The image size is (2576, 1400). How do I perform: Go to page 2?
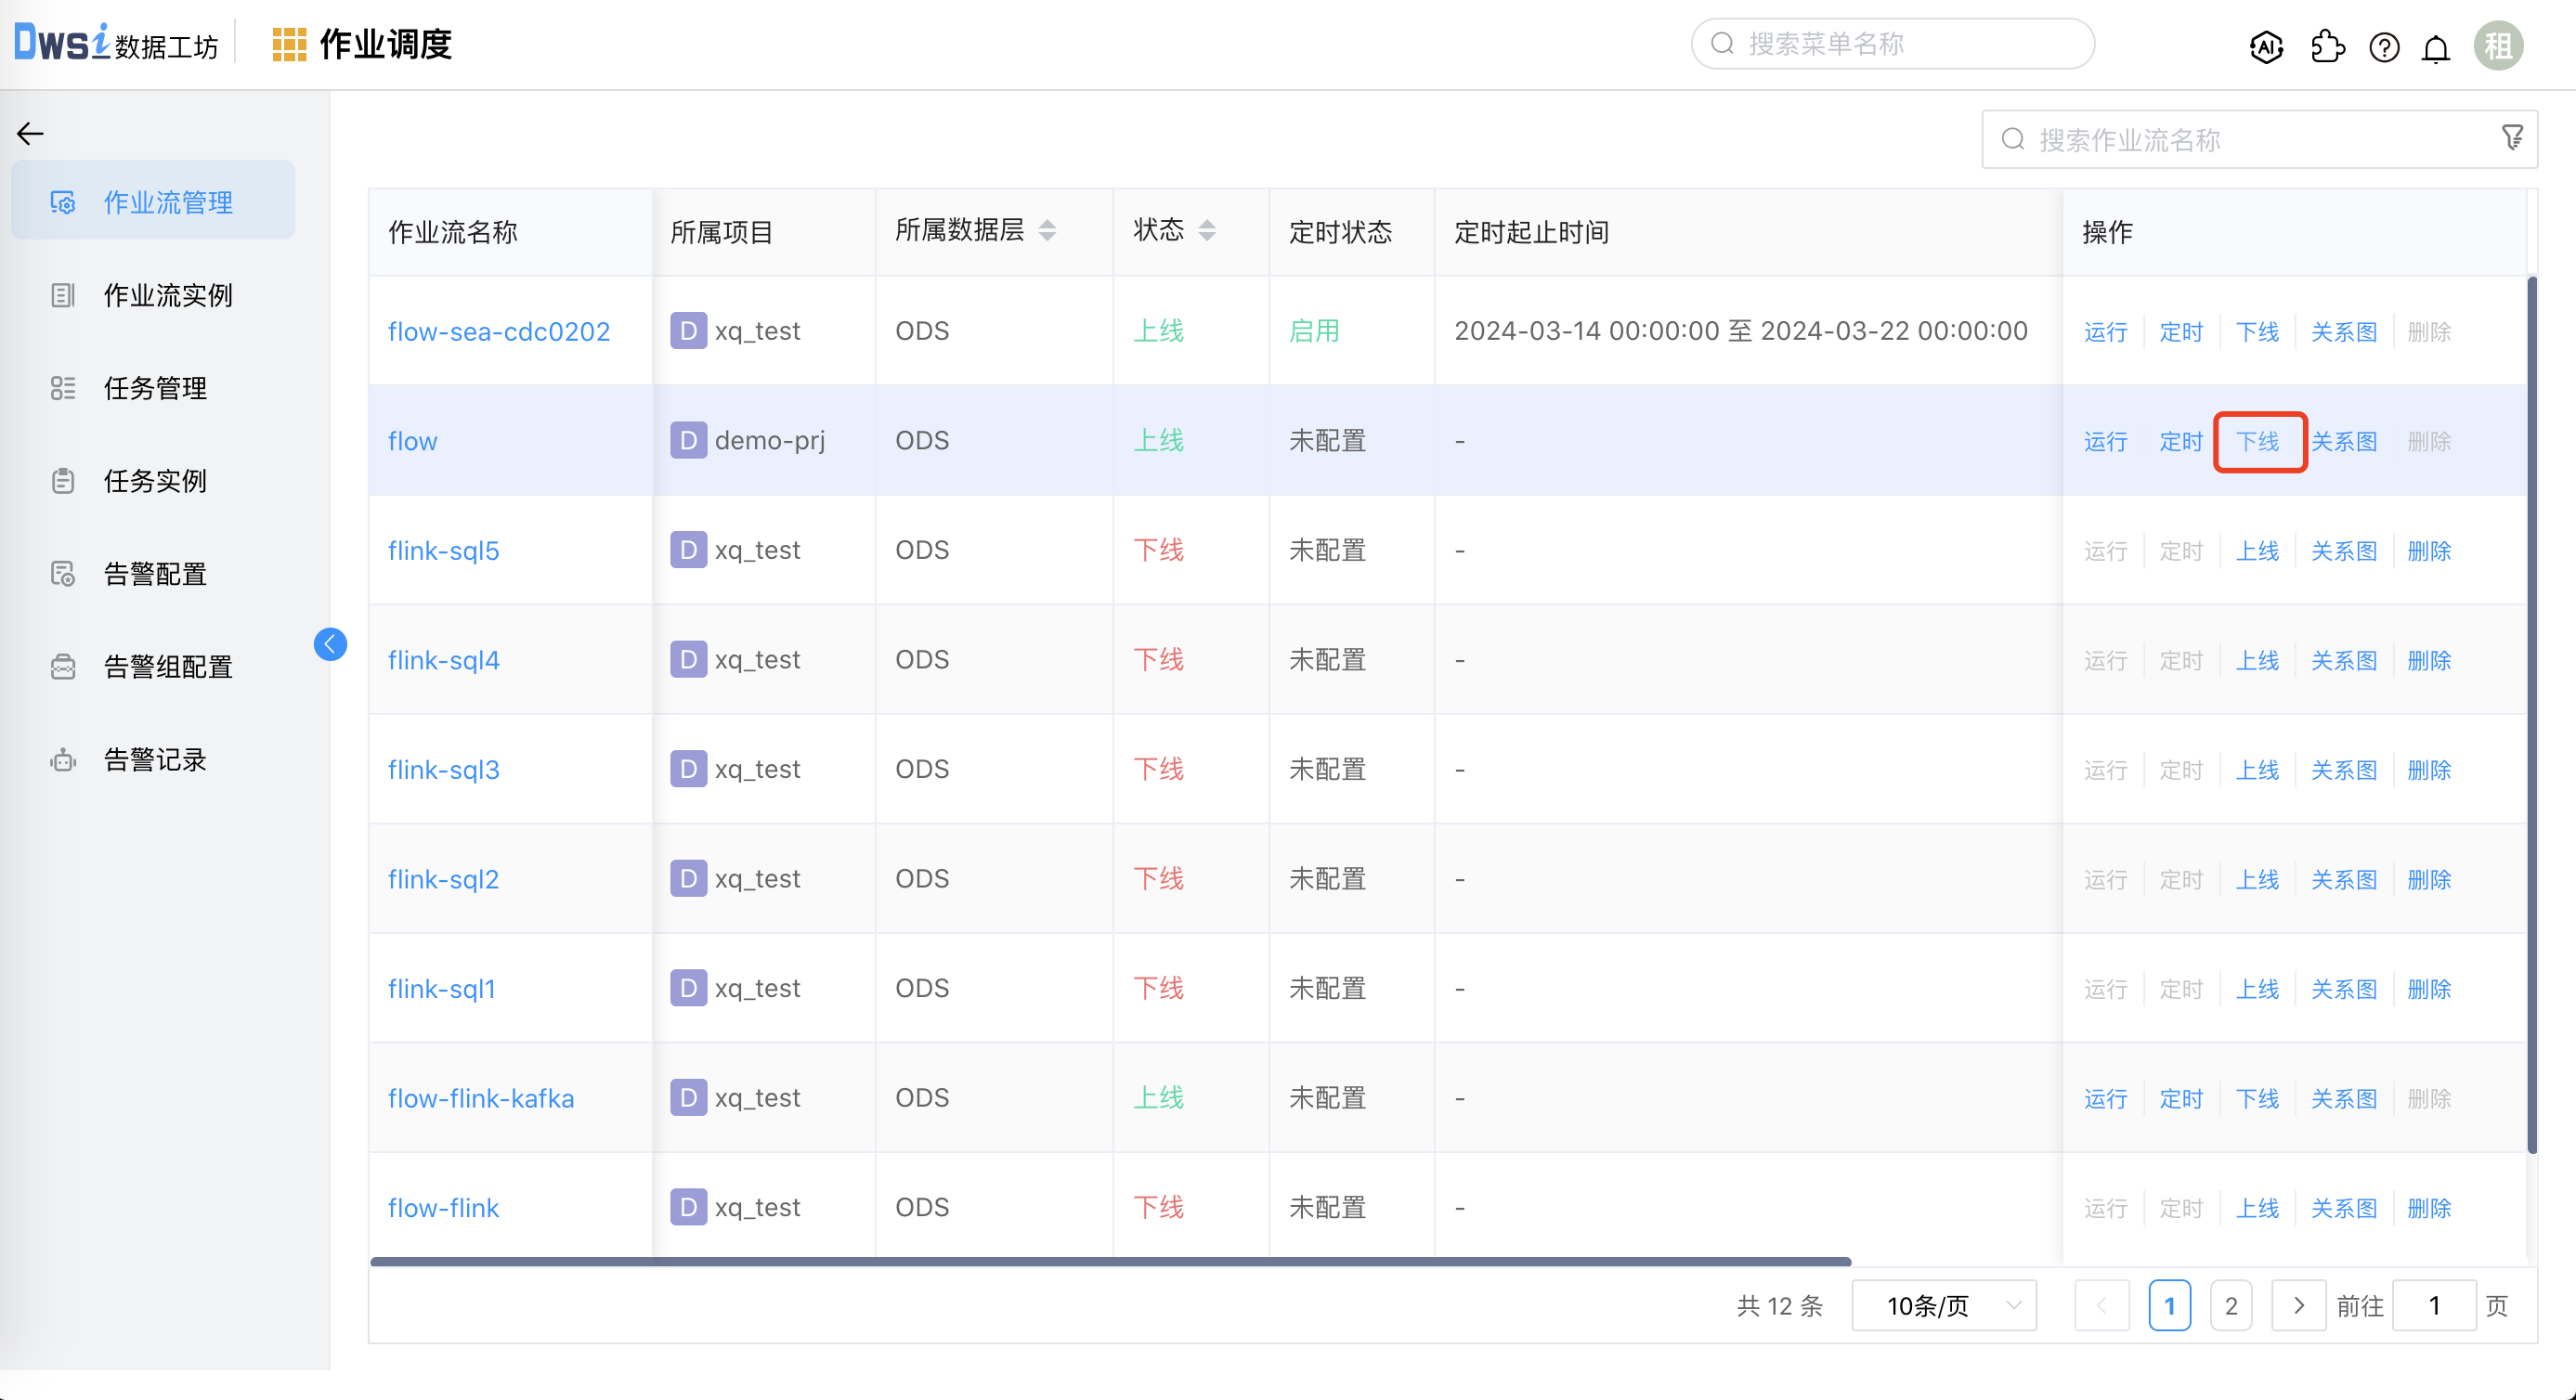pyautogui.click(x=2231, y=1305)
